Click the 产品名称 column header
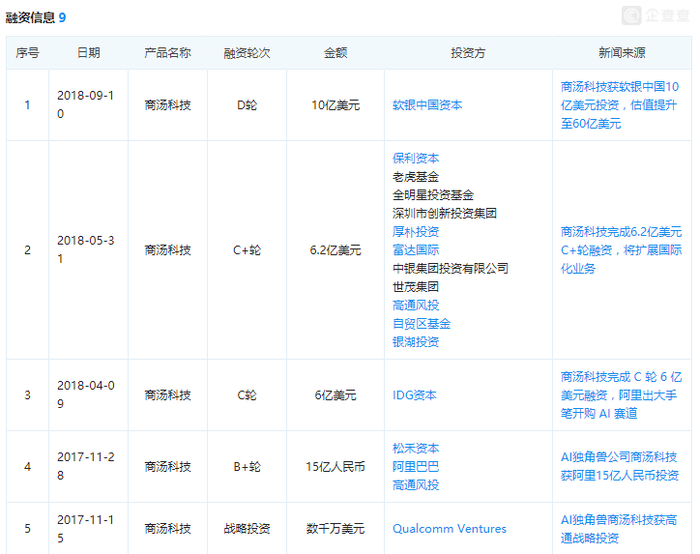700x554 pixels. click(167, 53)
